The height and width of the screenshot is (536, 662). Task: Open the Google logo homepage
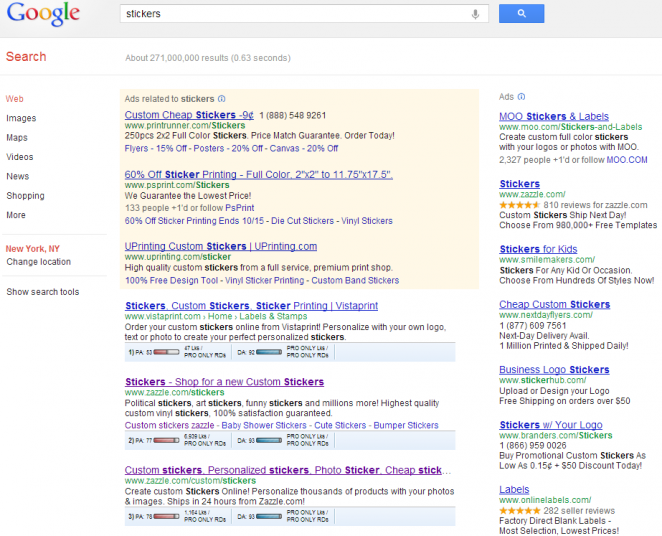[43, 14]
